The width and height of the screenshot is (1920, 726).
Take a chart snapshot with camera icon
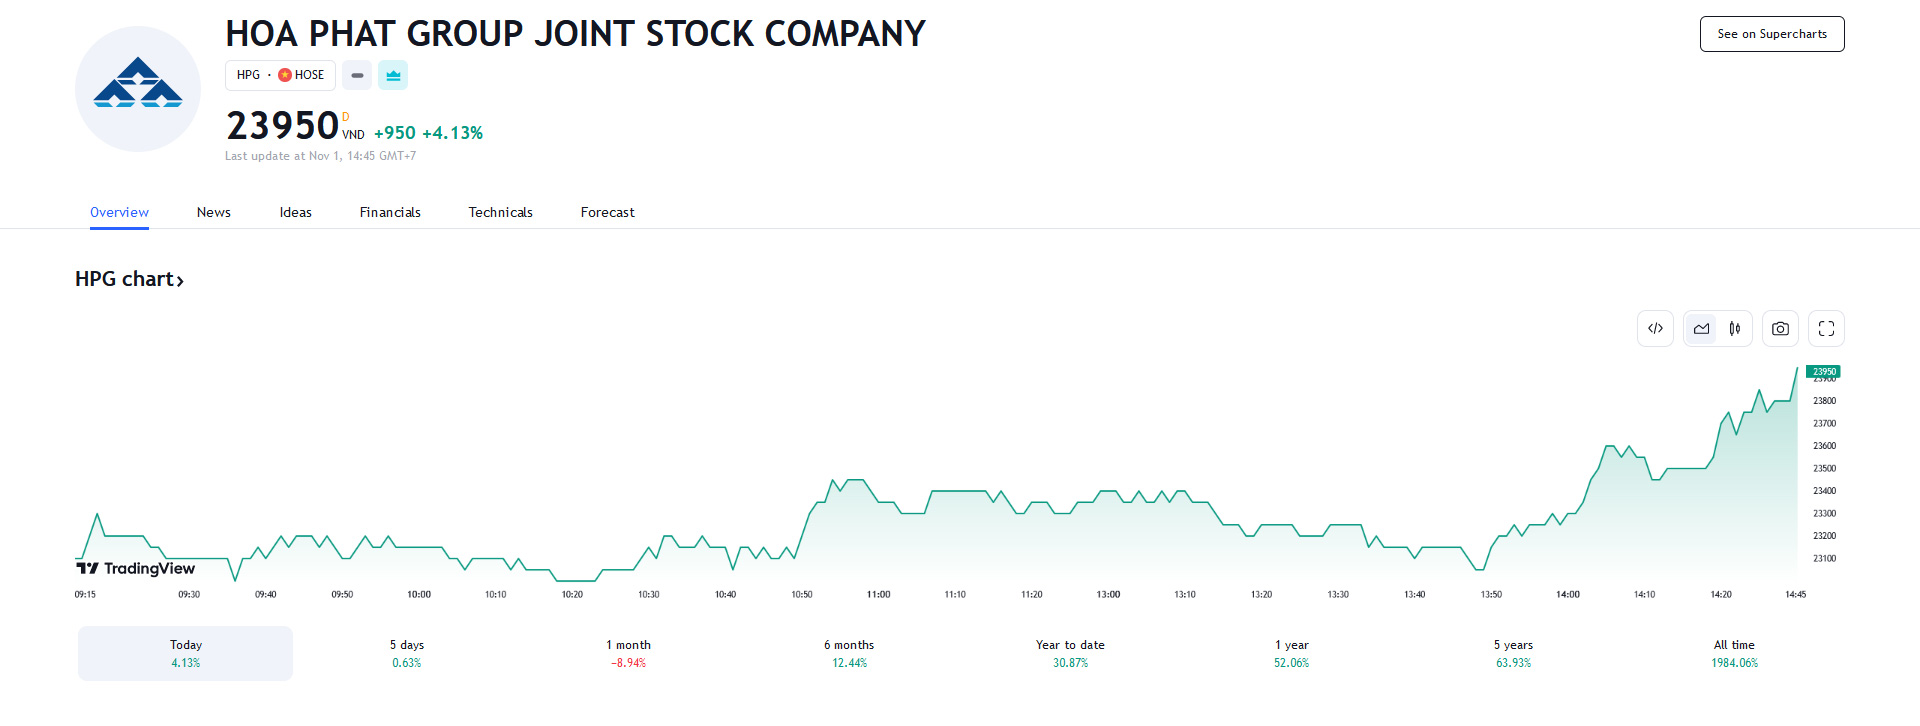tap(1780, 329)
